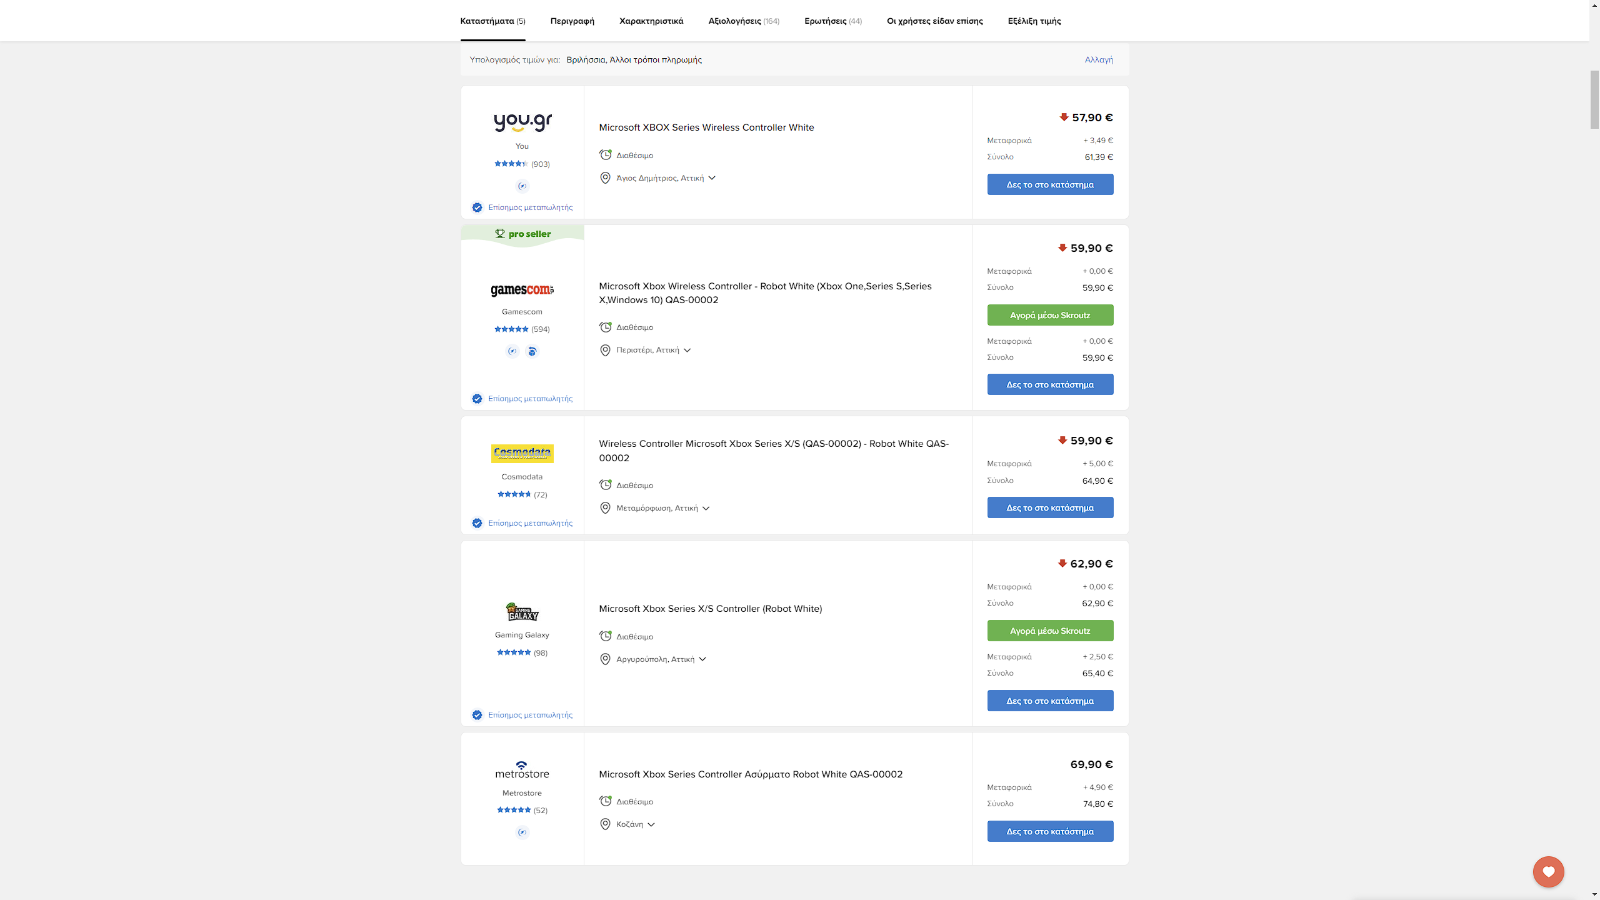Click availability clock icon in You.gr listing
1600x900 pixels.
[x=605, y=155]
